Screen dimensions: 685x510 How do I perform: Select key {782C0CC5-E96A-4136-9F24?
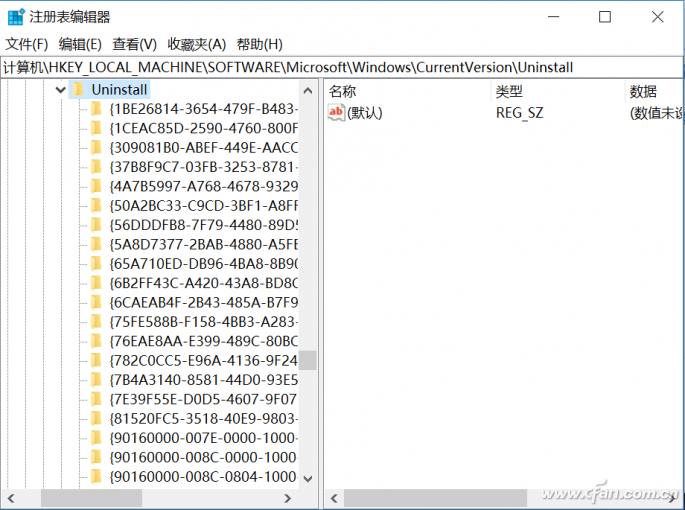[204, 360]
